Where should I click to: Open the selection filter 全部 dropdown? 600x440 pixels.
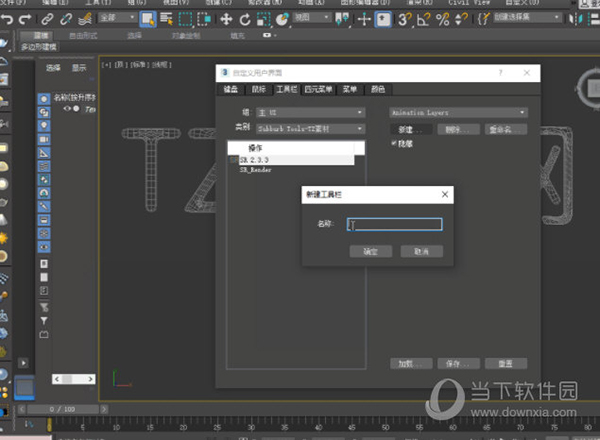tap(118, 17)
